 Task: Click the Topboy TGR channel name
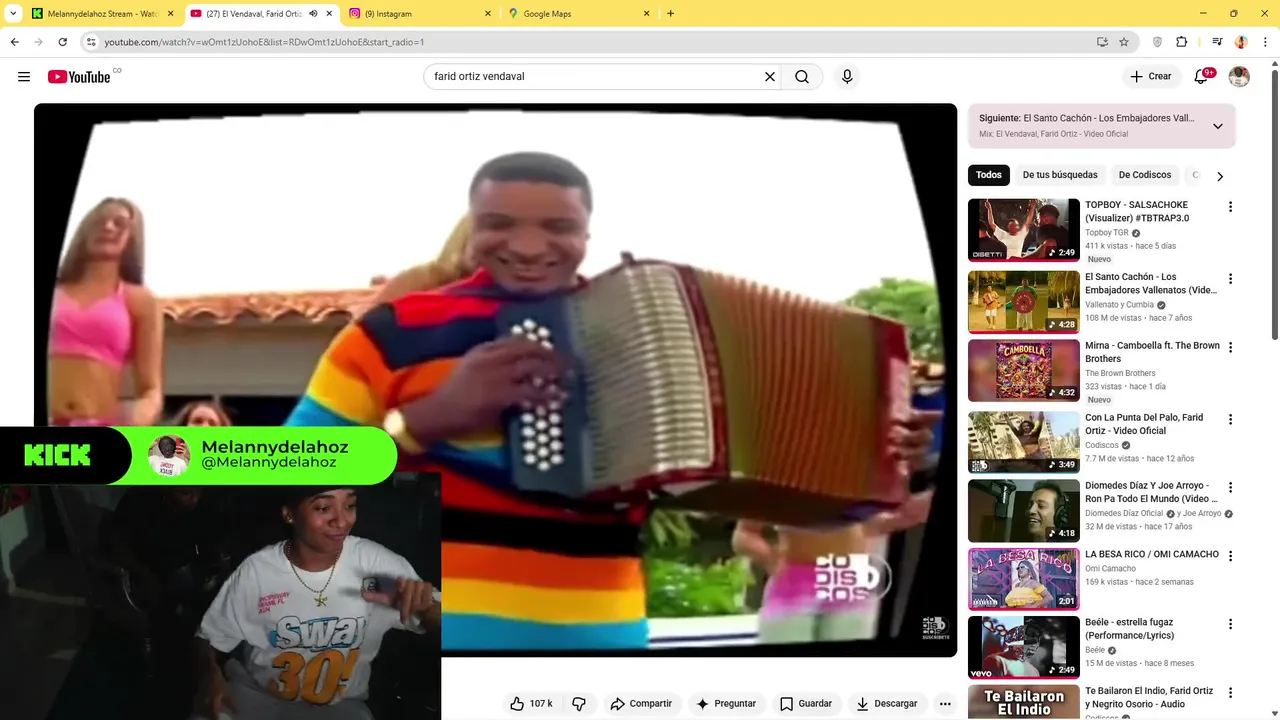point(1107,233)
